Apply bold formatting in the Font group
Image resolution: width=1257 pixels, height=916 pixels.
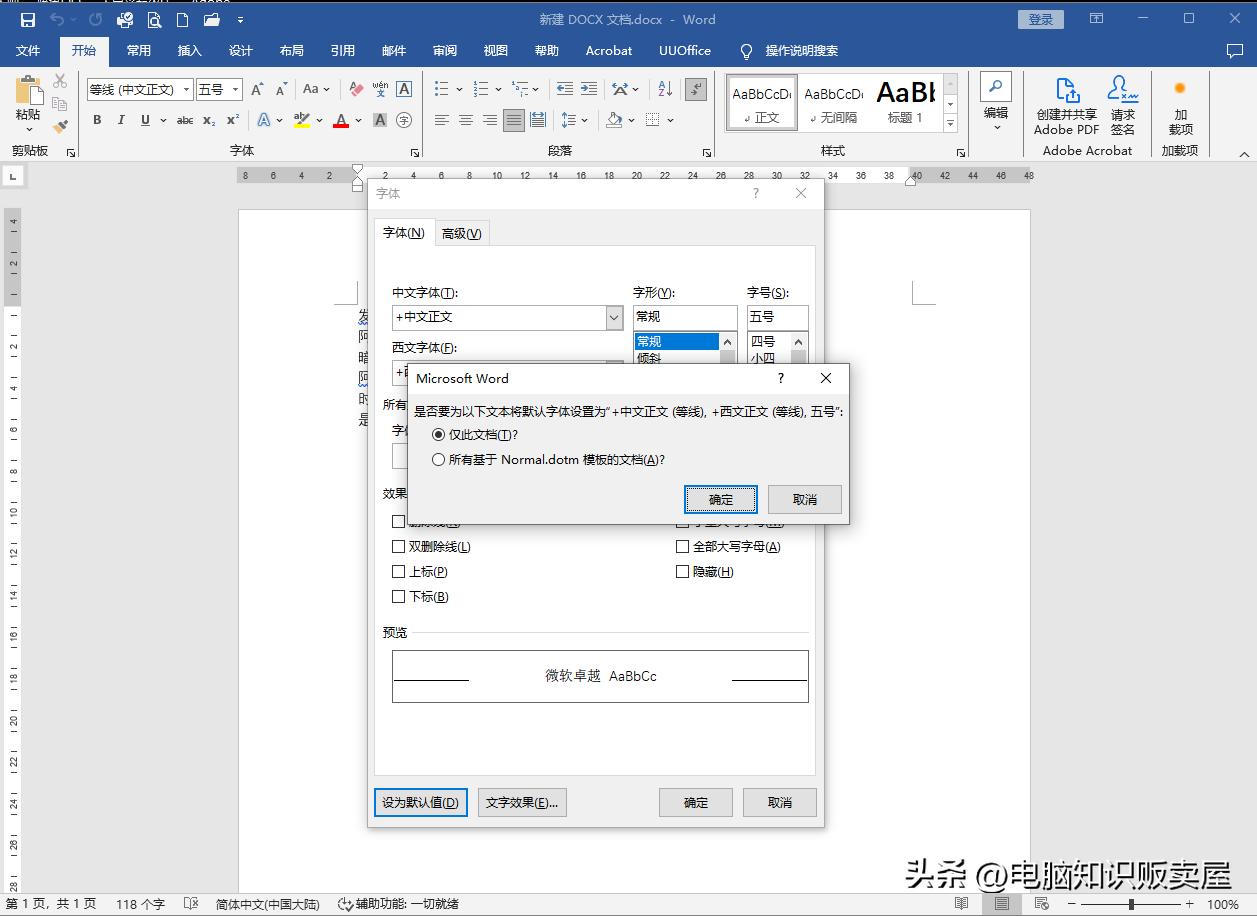click(x=97, y=120)
